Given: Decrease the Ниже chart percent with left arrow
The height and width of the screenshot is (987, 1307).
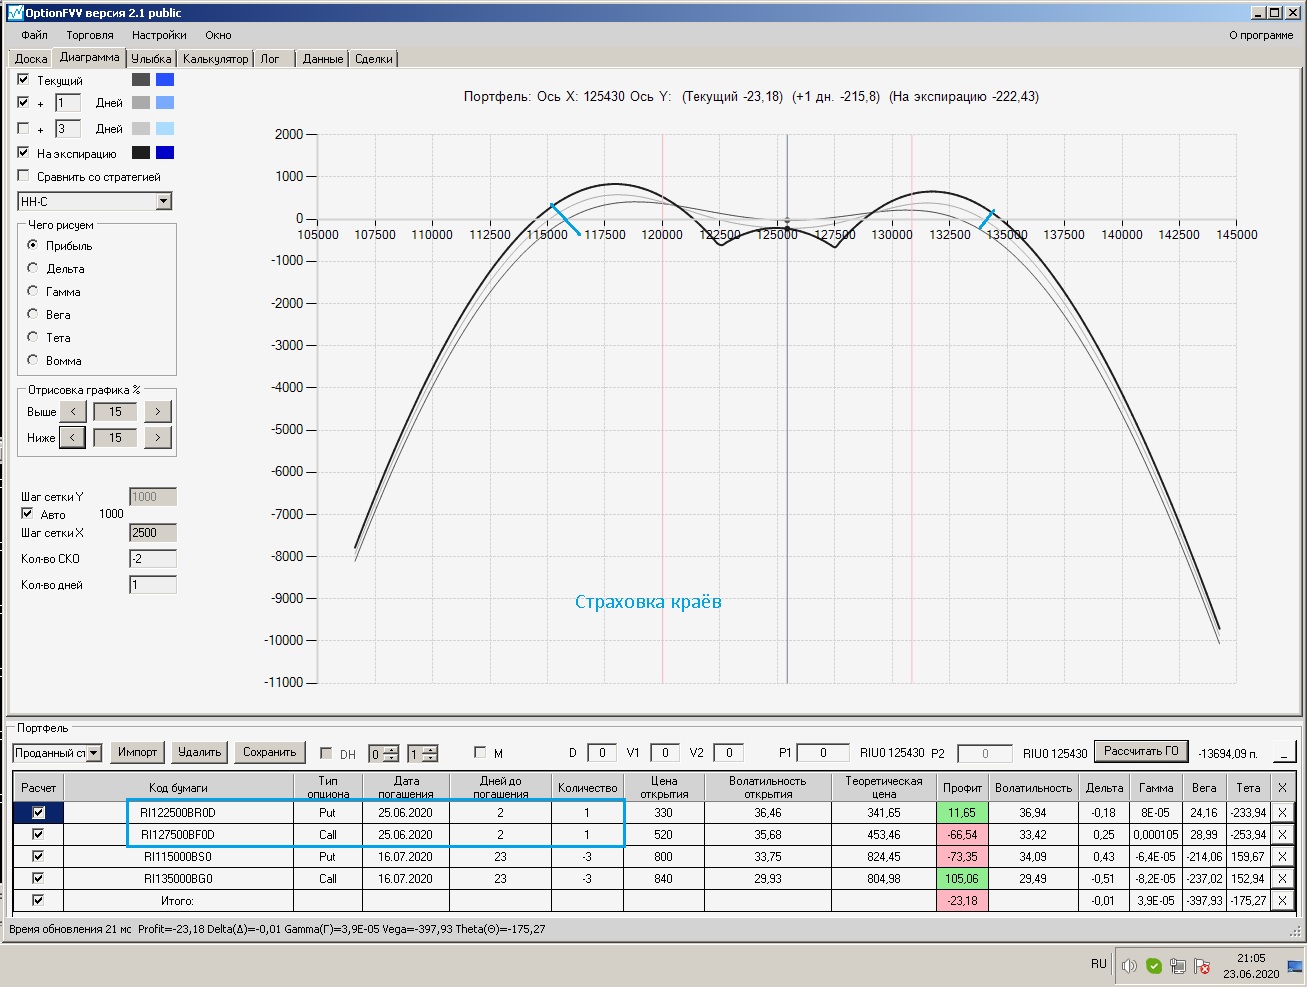Looking at the screenshot, I should click(72, 438).
